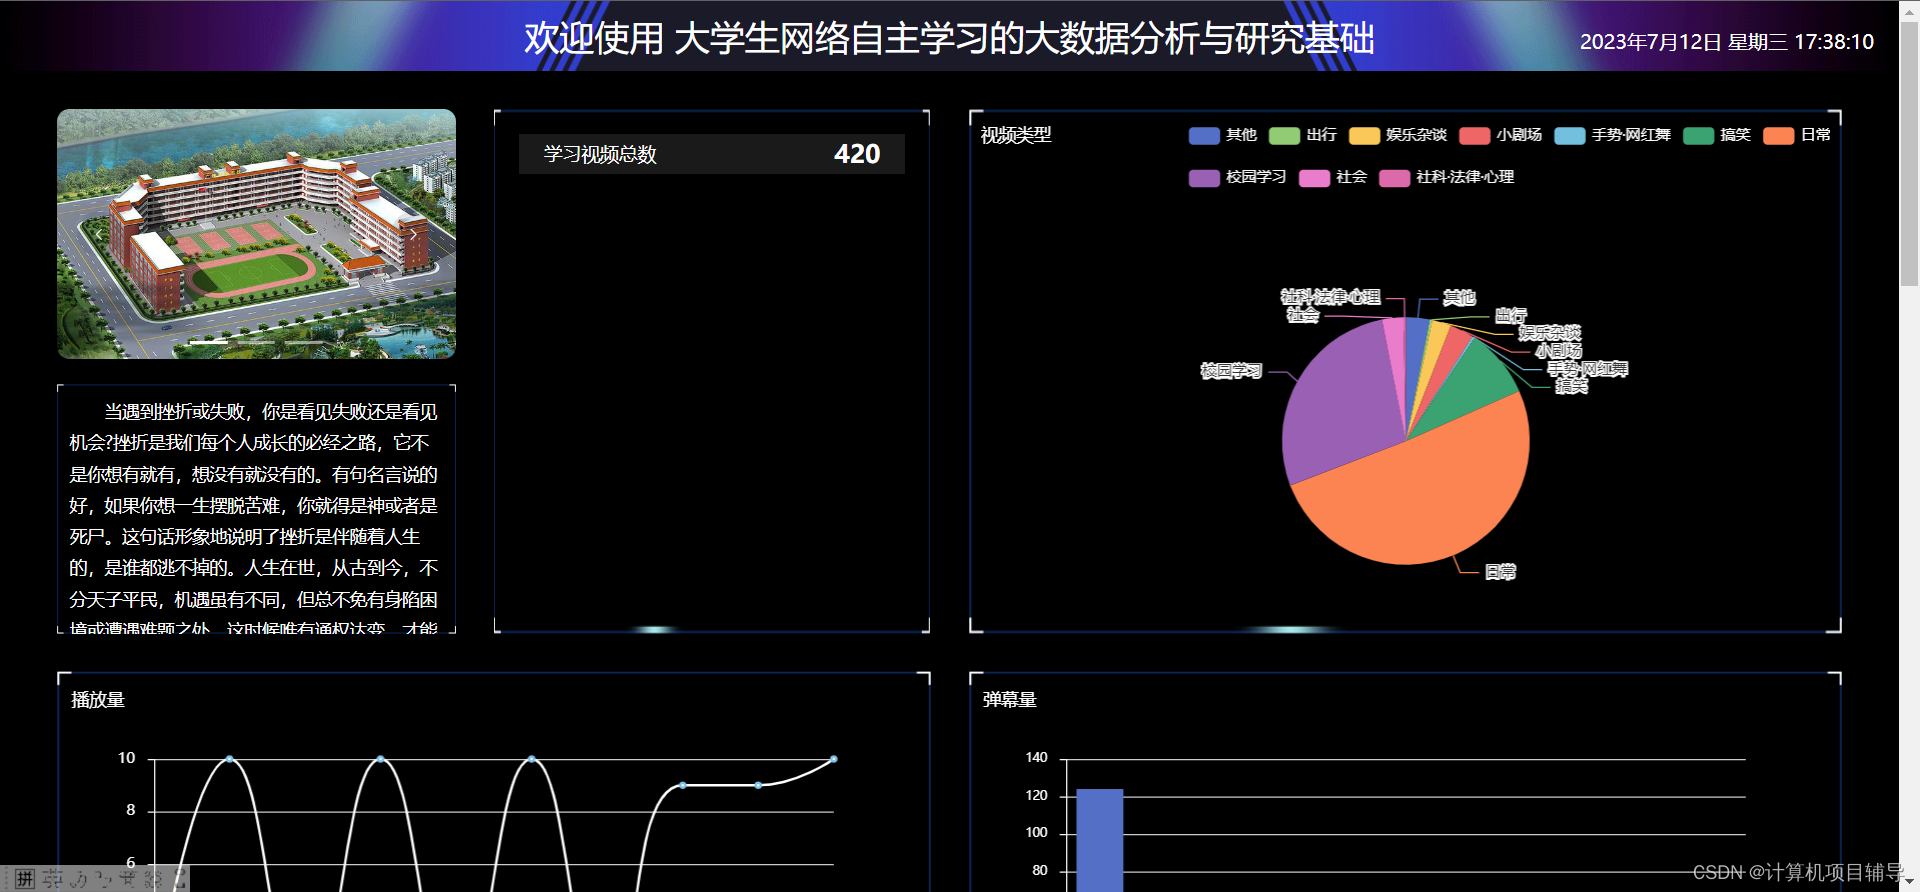Toggle 其他 legend item in 视频类型 chart
Viewport: 1920px width, 892px height.
1223,135
